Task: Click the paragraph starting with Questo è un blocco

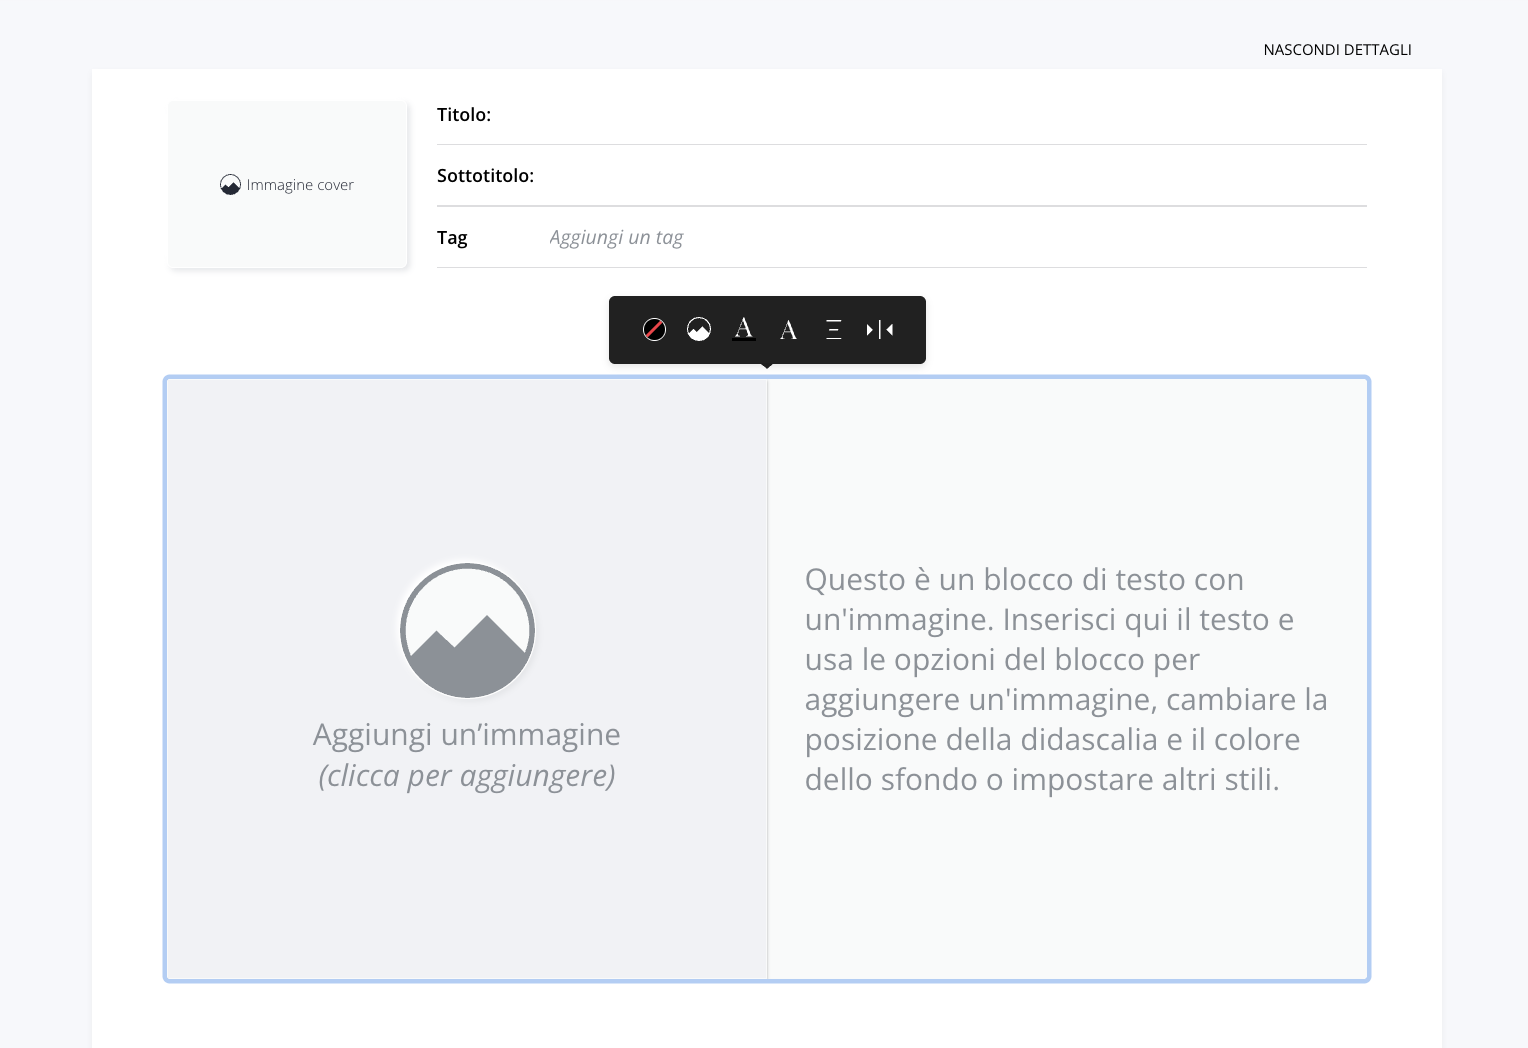Action: click(x=1065, y=679)
